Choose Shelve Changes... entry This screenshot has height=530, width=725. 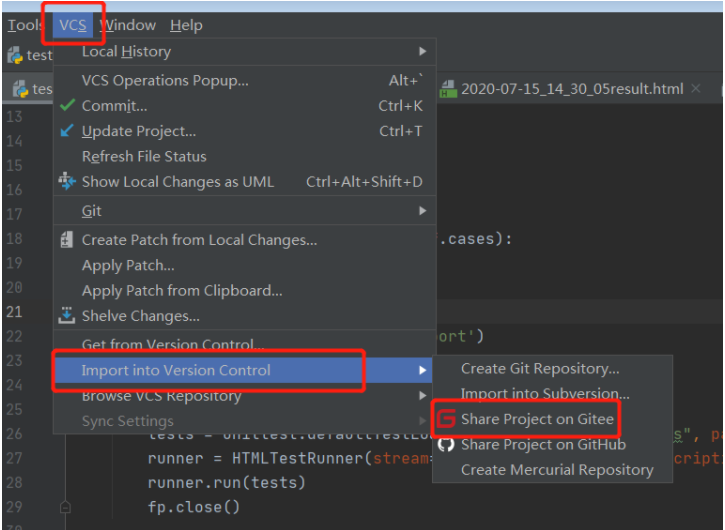(x=245, y=316)
